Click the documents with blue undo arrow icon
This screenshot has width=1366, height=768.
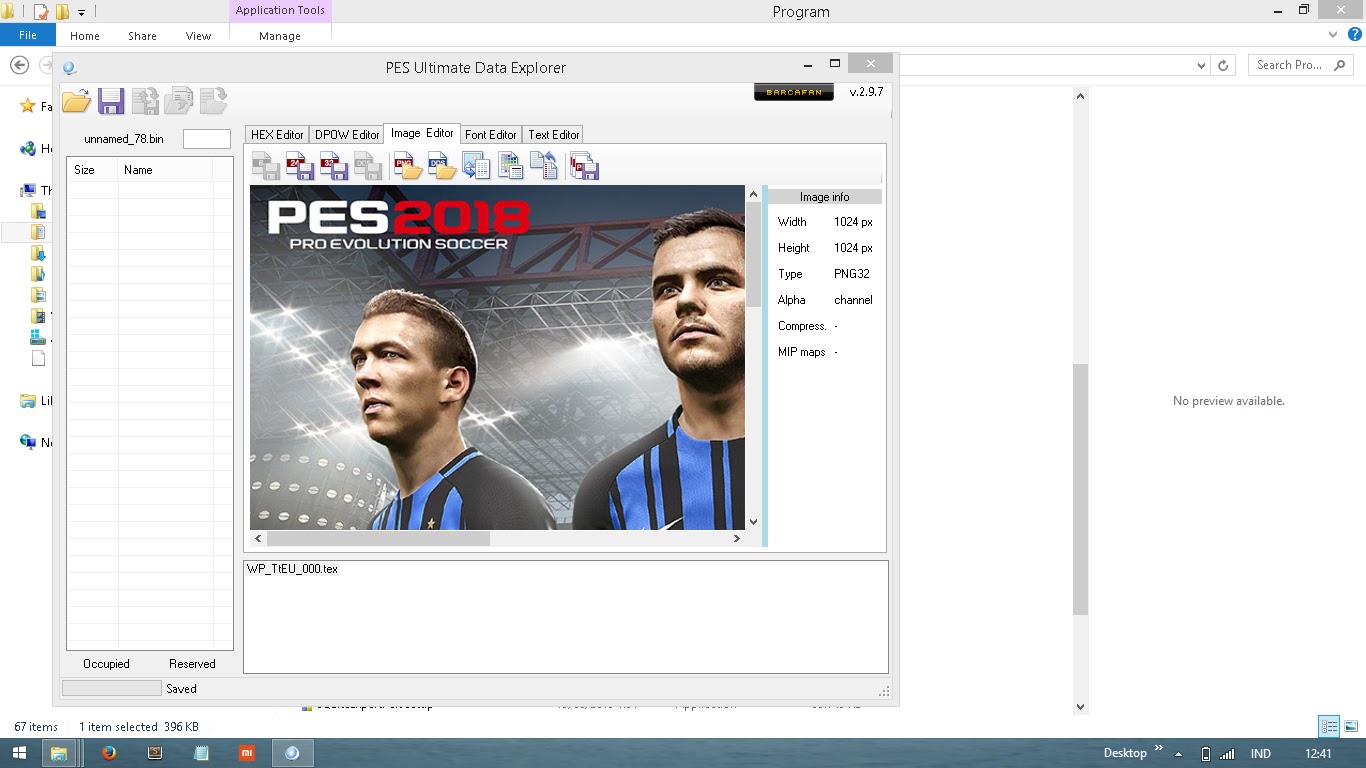coord(544,165)
